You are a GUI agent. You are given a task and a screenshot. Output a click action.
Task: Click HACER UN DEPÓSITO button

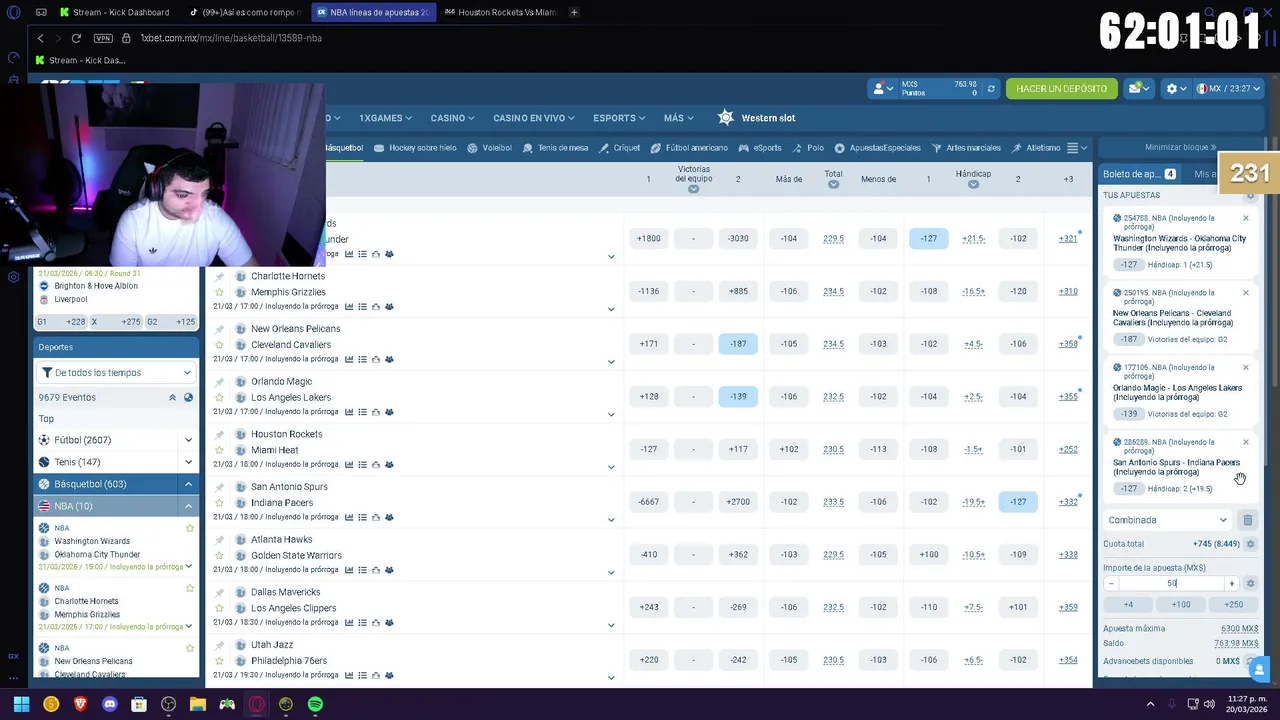click(1061, 88)
